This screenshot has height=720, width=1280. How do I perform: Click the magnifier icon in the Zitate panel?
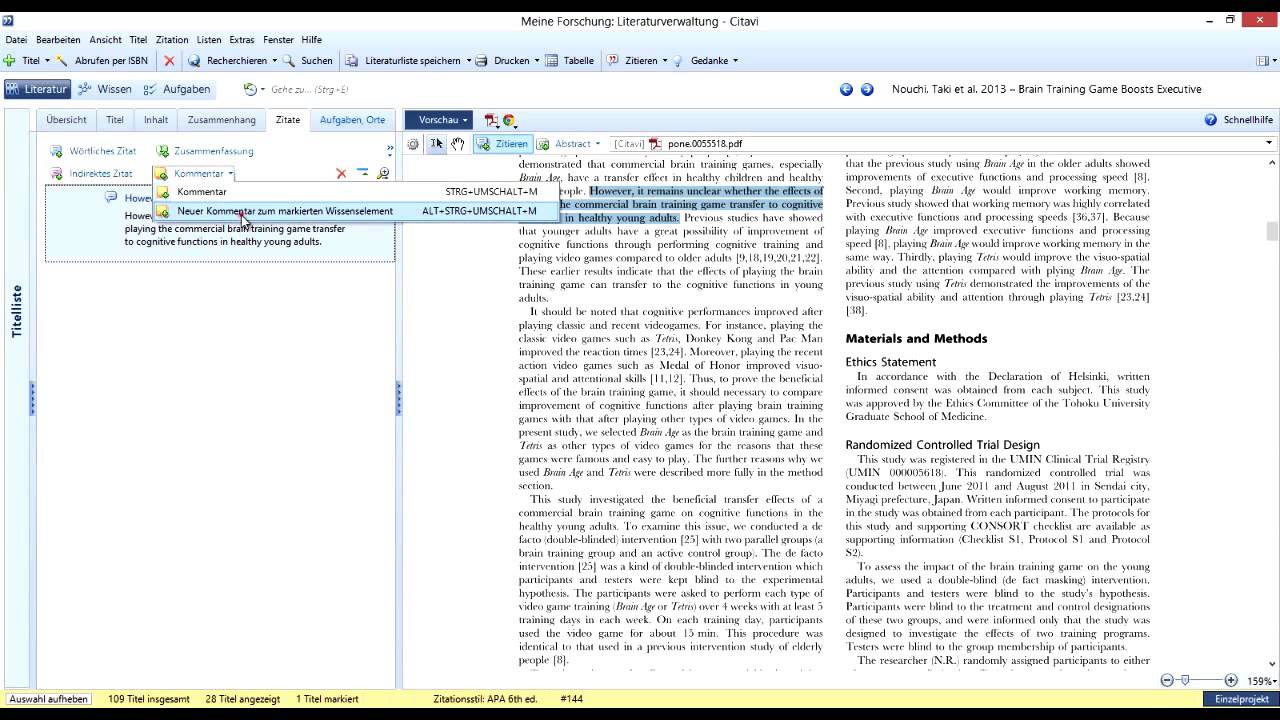coord(383,173)
